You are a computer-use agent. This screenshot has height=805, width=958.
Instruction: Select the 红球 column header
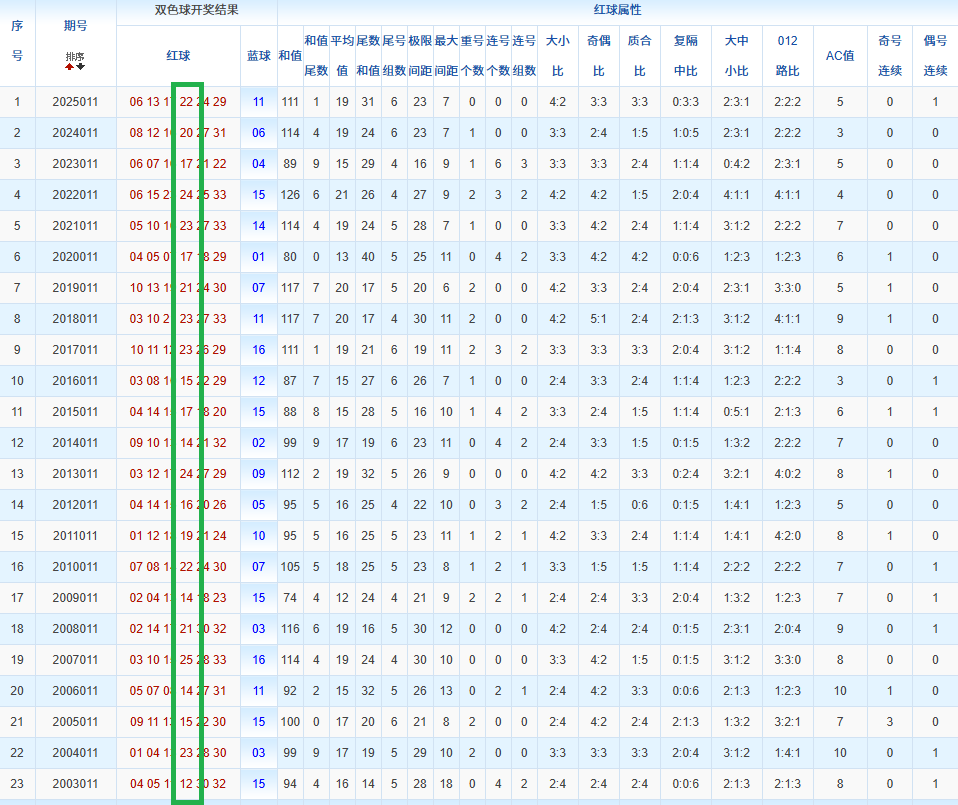coord(178,56)
